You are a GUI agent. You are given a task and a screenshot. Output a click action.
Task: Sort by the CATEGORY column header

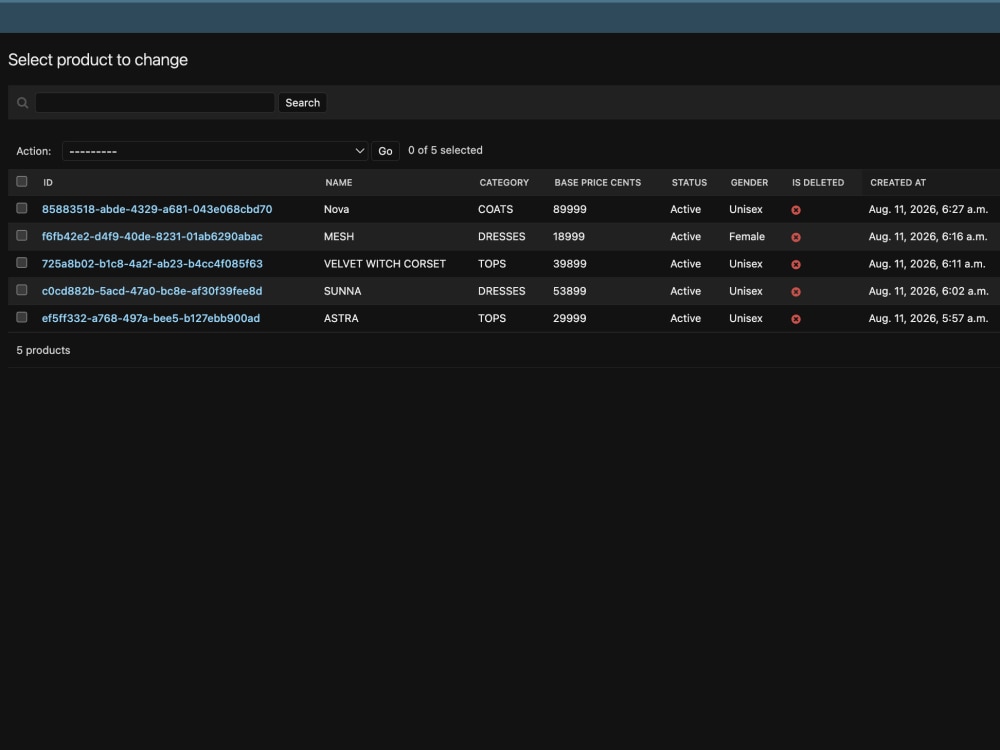point(504,182)
